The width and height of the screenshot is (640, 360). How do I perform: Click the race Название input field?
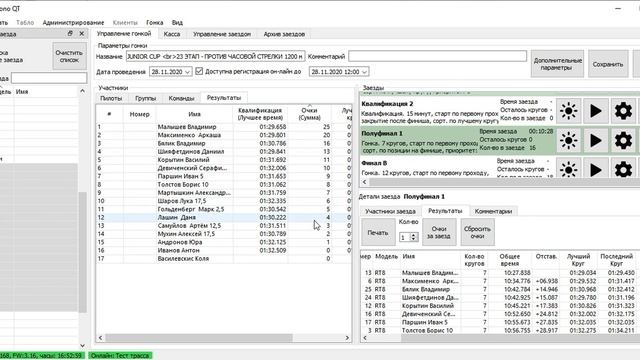pos(215,56)
